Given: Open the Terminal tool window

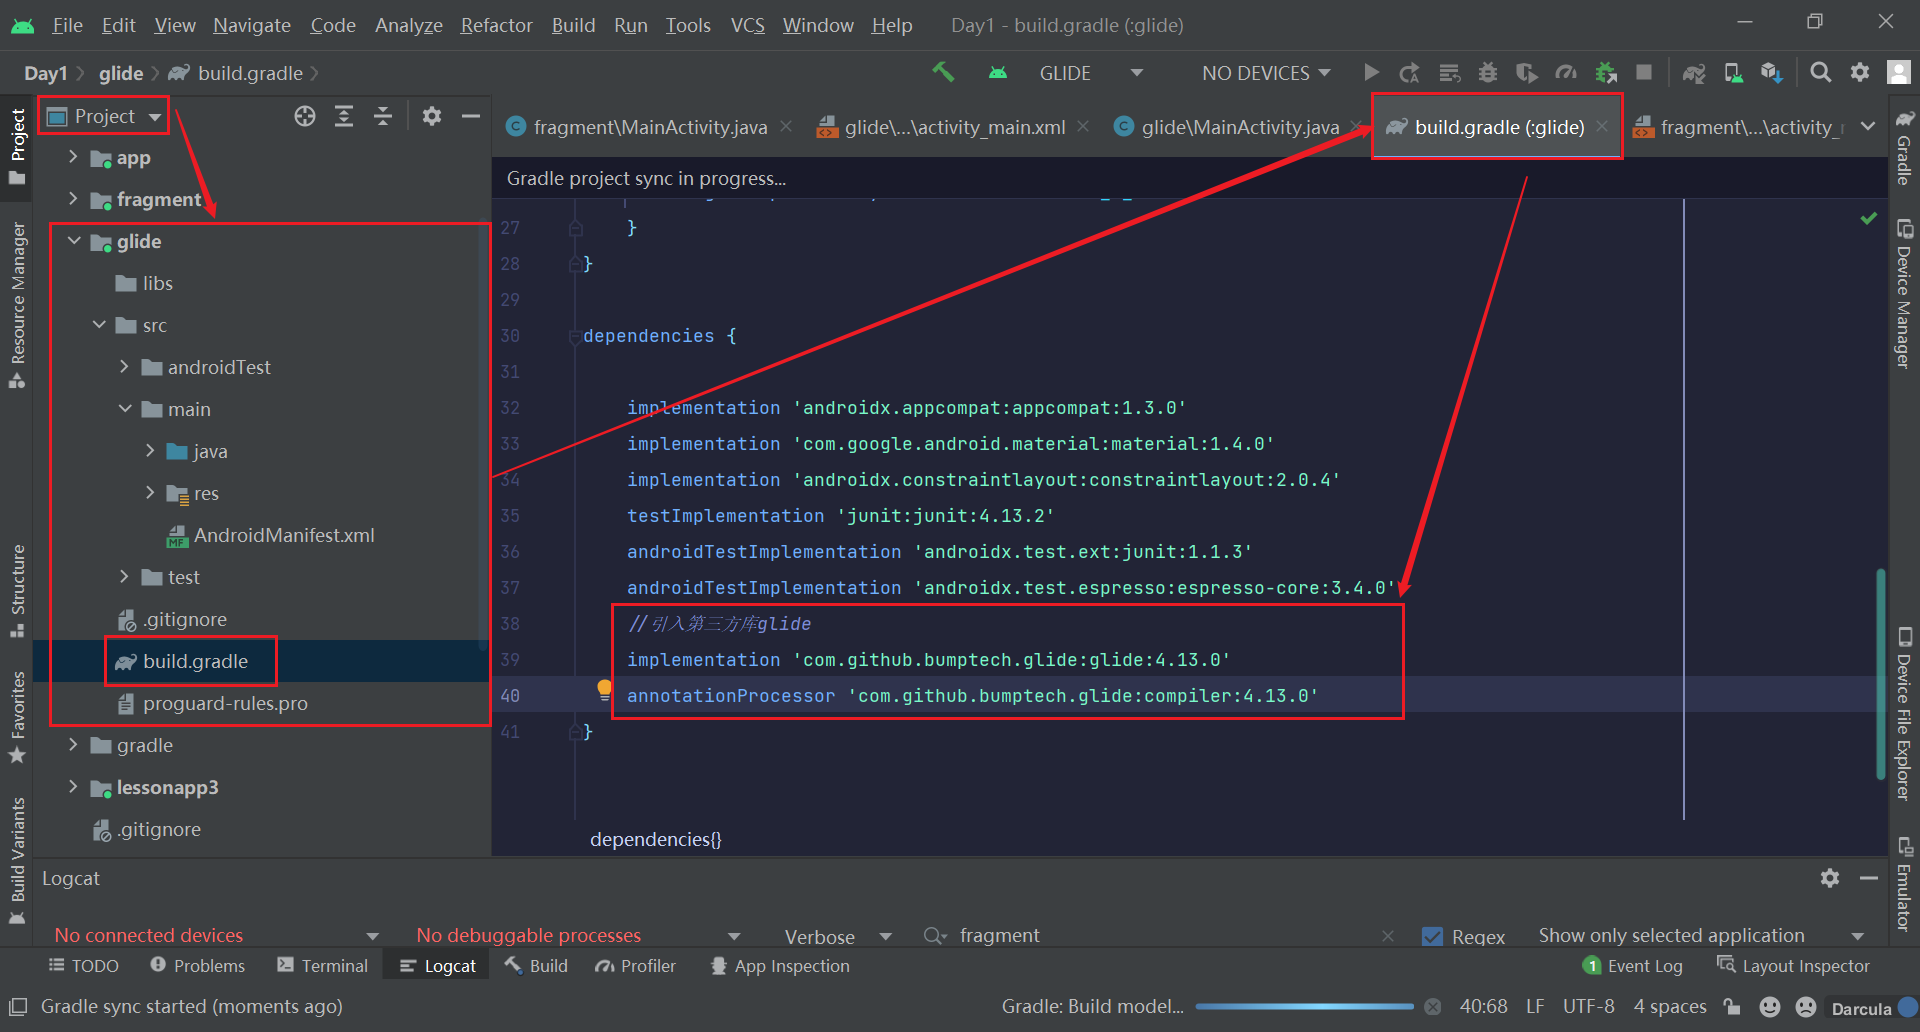Looking at the screenshot, I should tap(323, 966).
